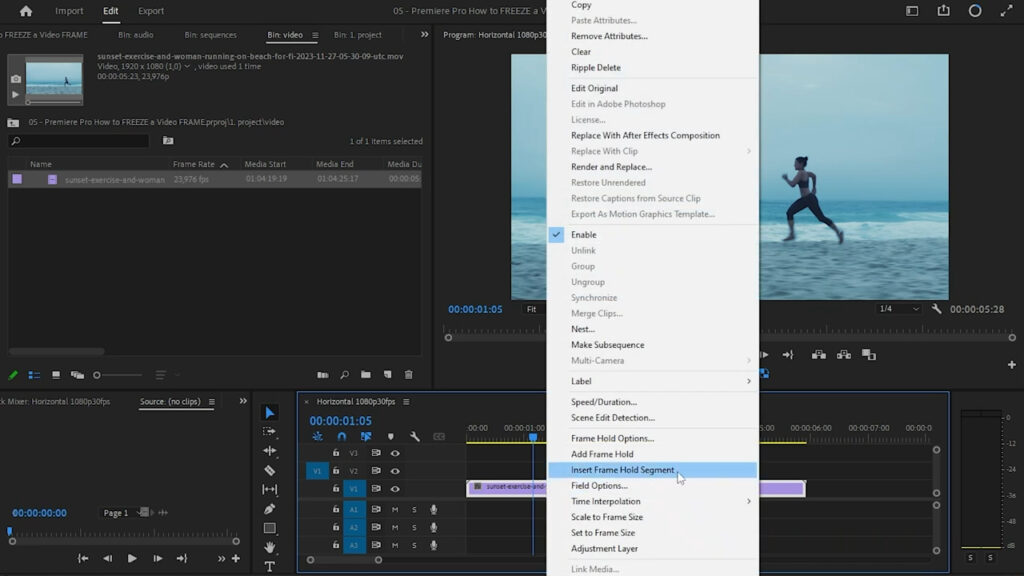This screenshot has height=576, width=1024.
Task: Select the Type tool
Action: (270, 566)
